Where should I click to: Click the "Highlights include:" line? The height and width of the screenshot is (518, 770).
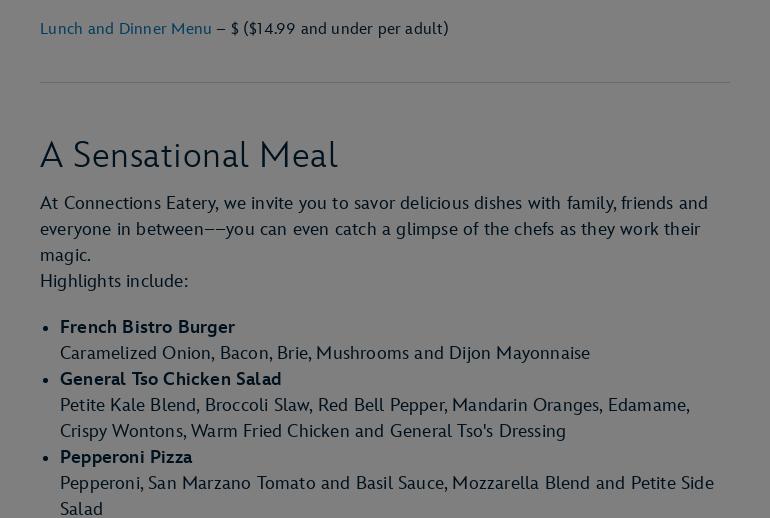(114, 281)
